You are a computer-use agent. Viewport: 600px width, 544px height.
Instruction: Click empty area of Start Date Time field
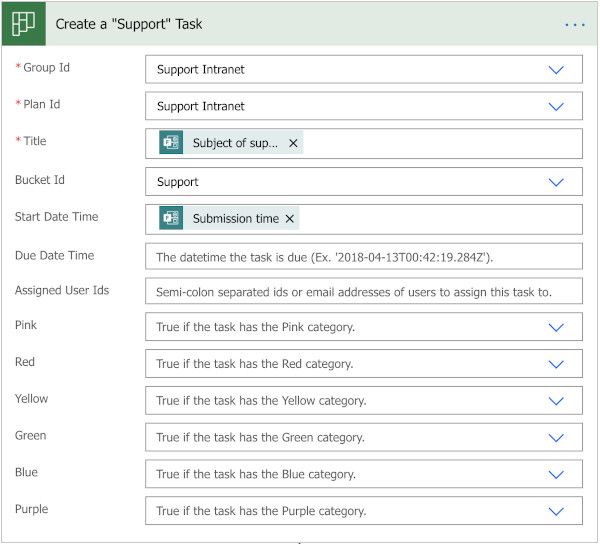click(440, 219)
